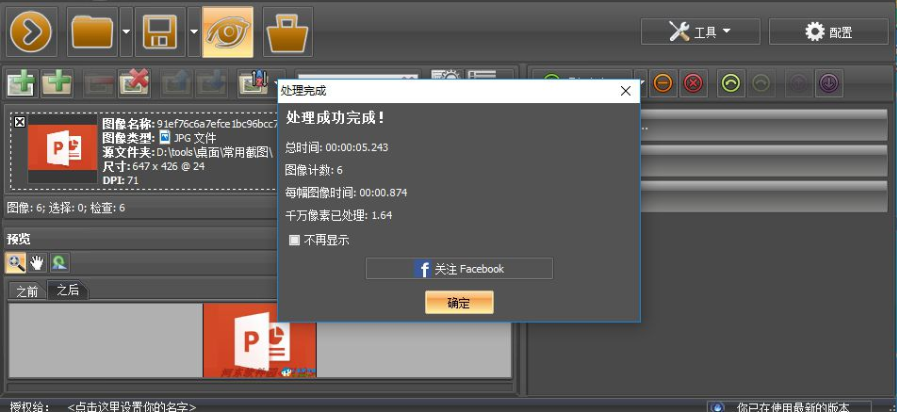Click the 确定 button
The width and height of the screenshot is (897, 413).
pyautogui.click(x=459, y=303)
